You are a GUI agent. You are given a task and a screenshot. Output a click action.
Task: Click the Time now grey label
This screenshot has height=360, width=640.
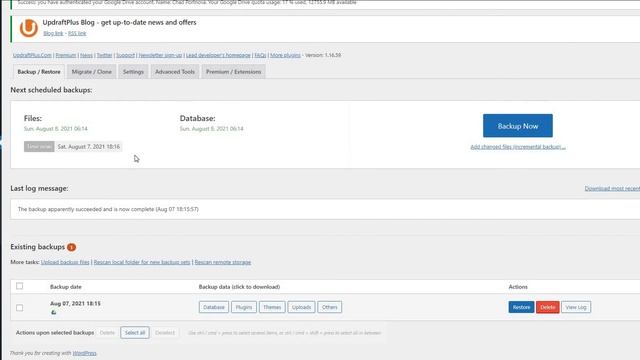click(x=39, y=147)
